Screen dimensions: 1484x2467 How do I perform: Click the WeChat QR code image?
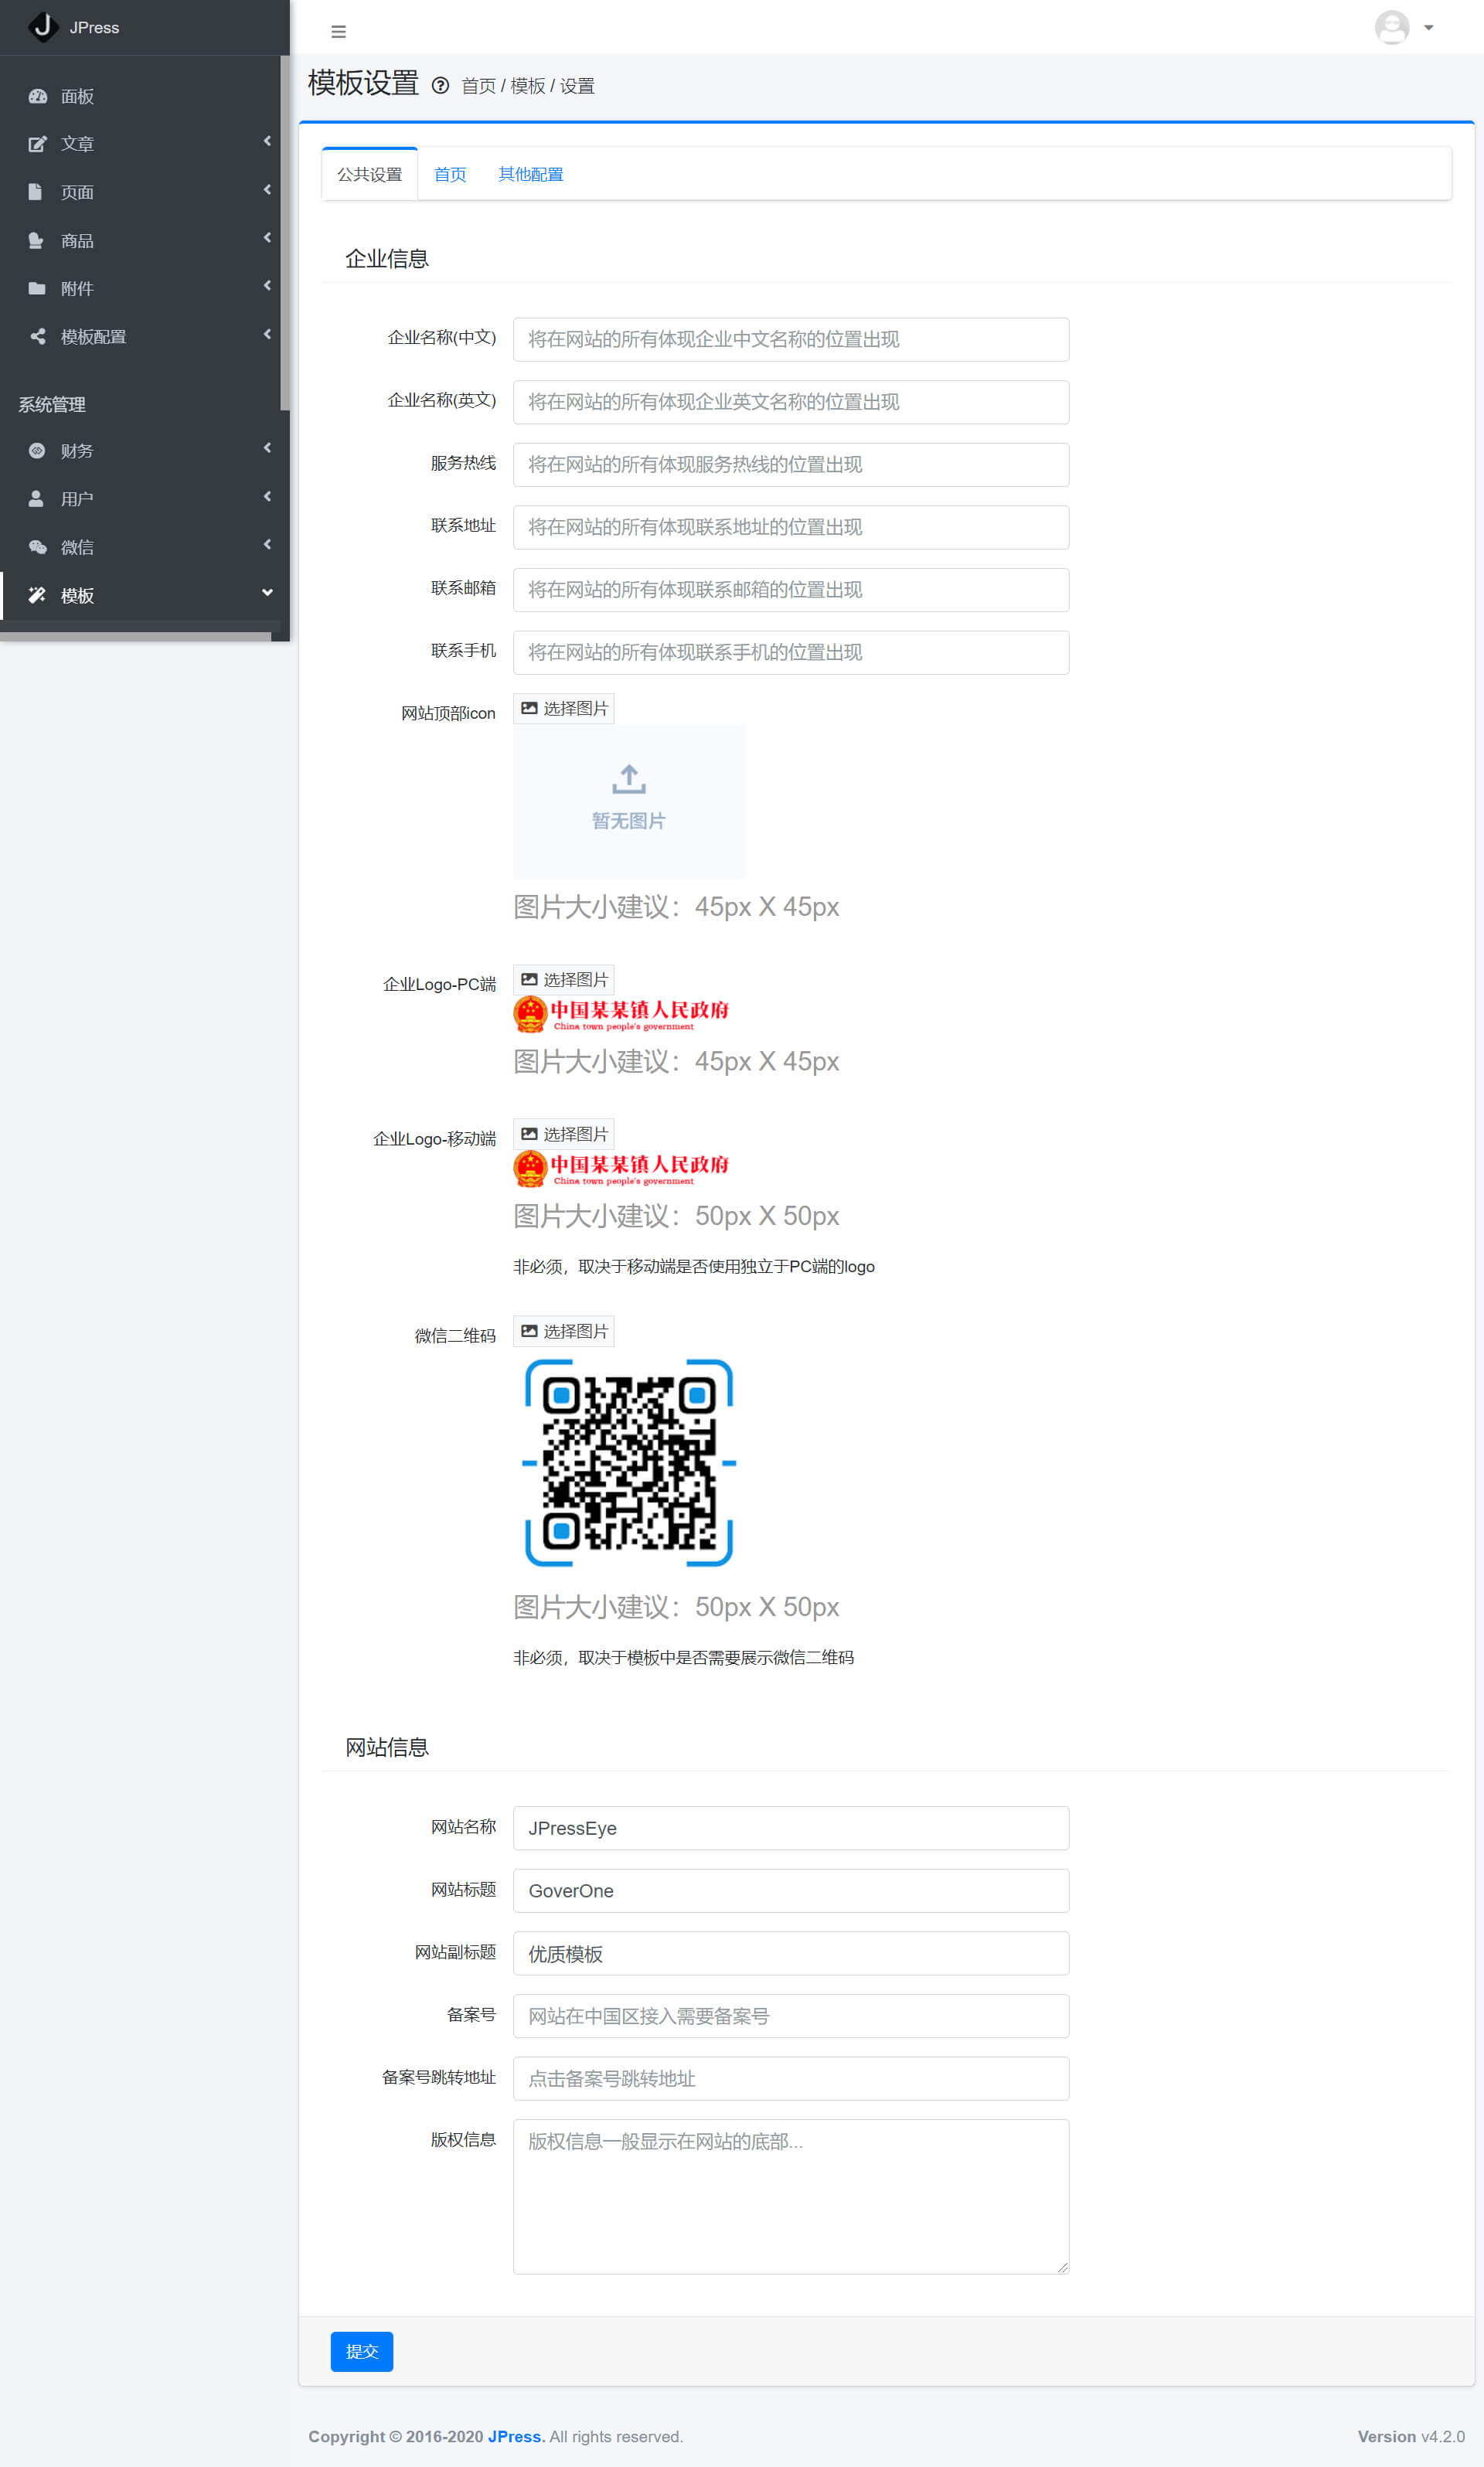pos(629,1462)
